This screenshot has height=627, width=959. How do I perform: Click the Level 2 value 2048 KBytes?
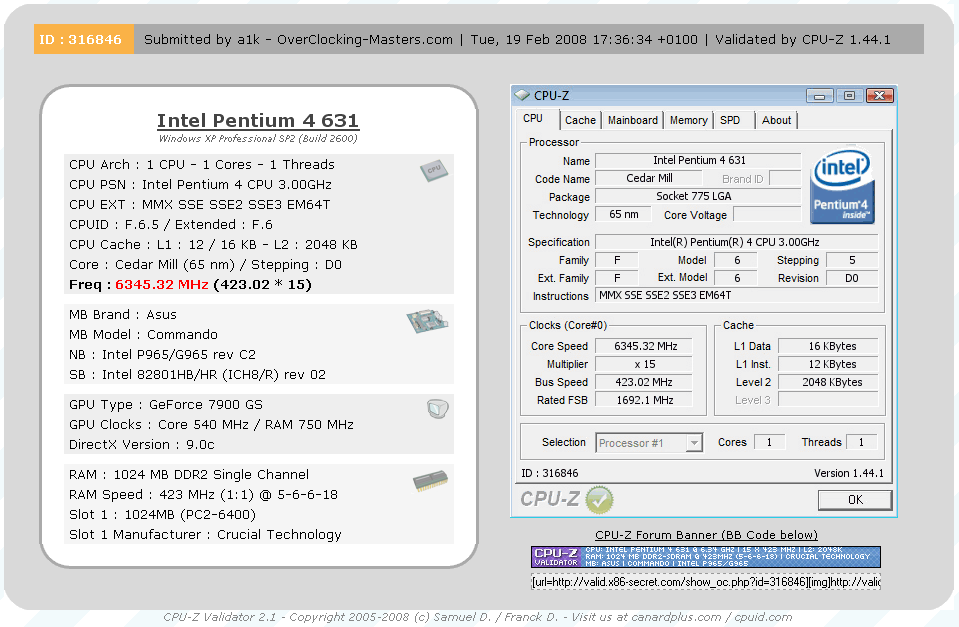pos(829,382)
